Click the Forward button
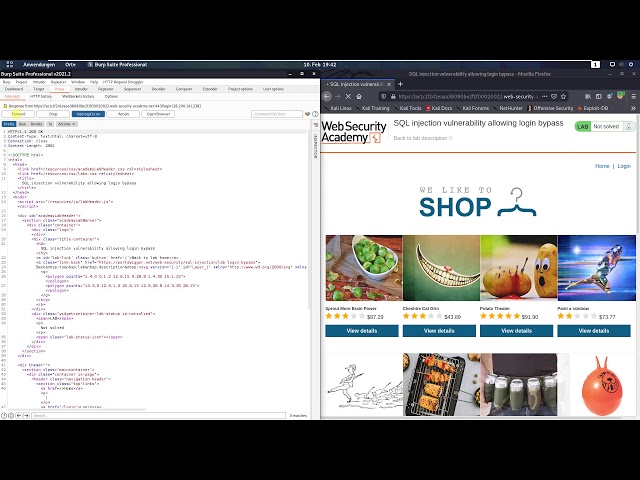This screenshot has width=640, height=480. point(18,114)
